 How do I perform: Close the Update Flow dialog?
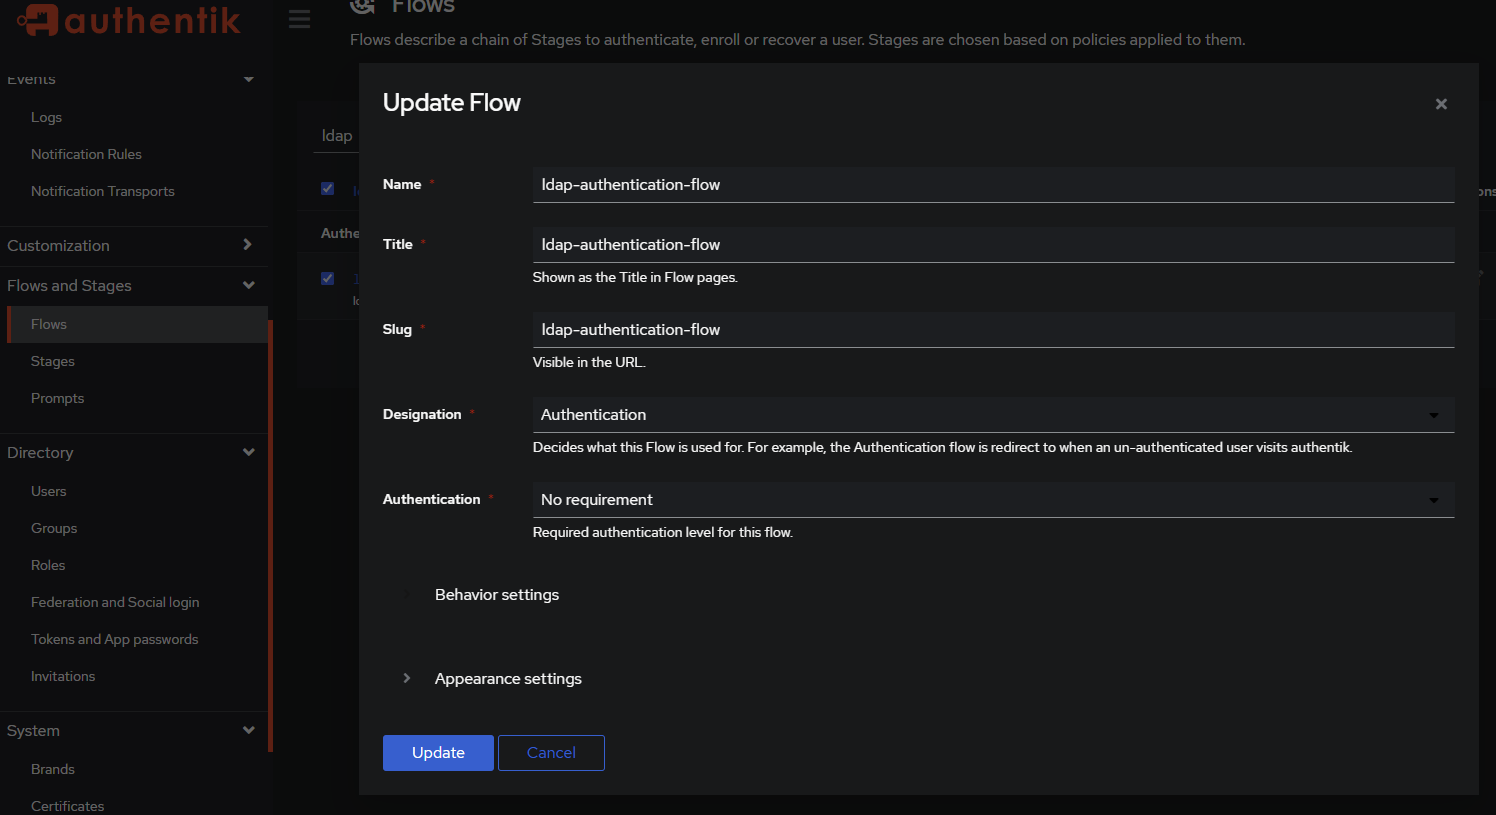[1441, 104]
